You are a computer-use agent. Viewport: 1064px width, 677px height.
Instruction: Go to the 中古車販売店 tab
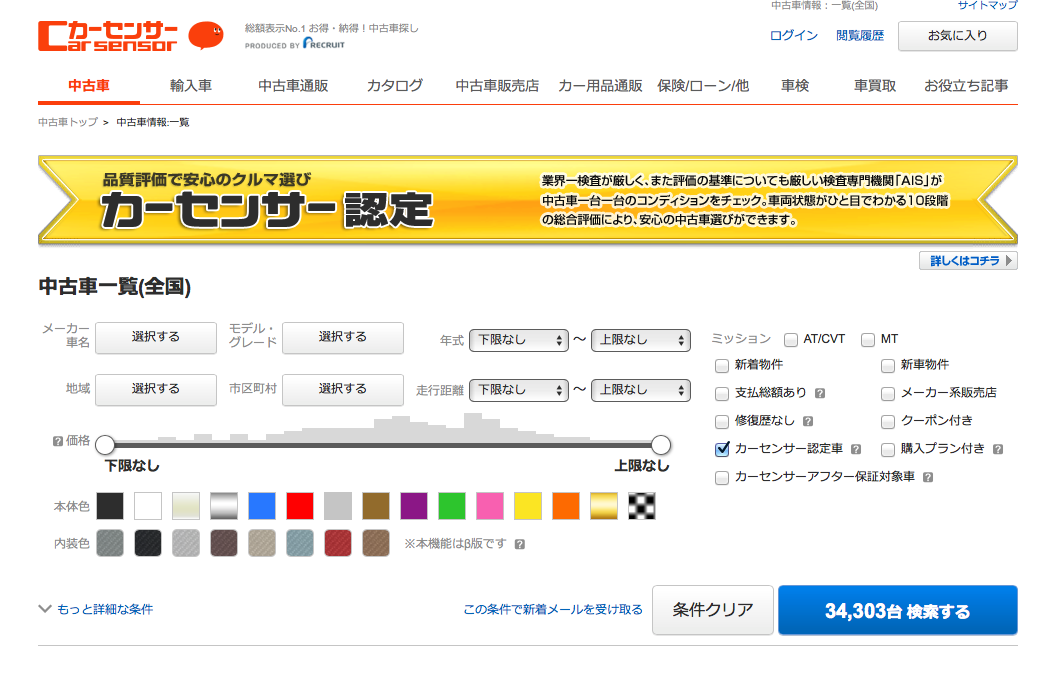(497, 86)
